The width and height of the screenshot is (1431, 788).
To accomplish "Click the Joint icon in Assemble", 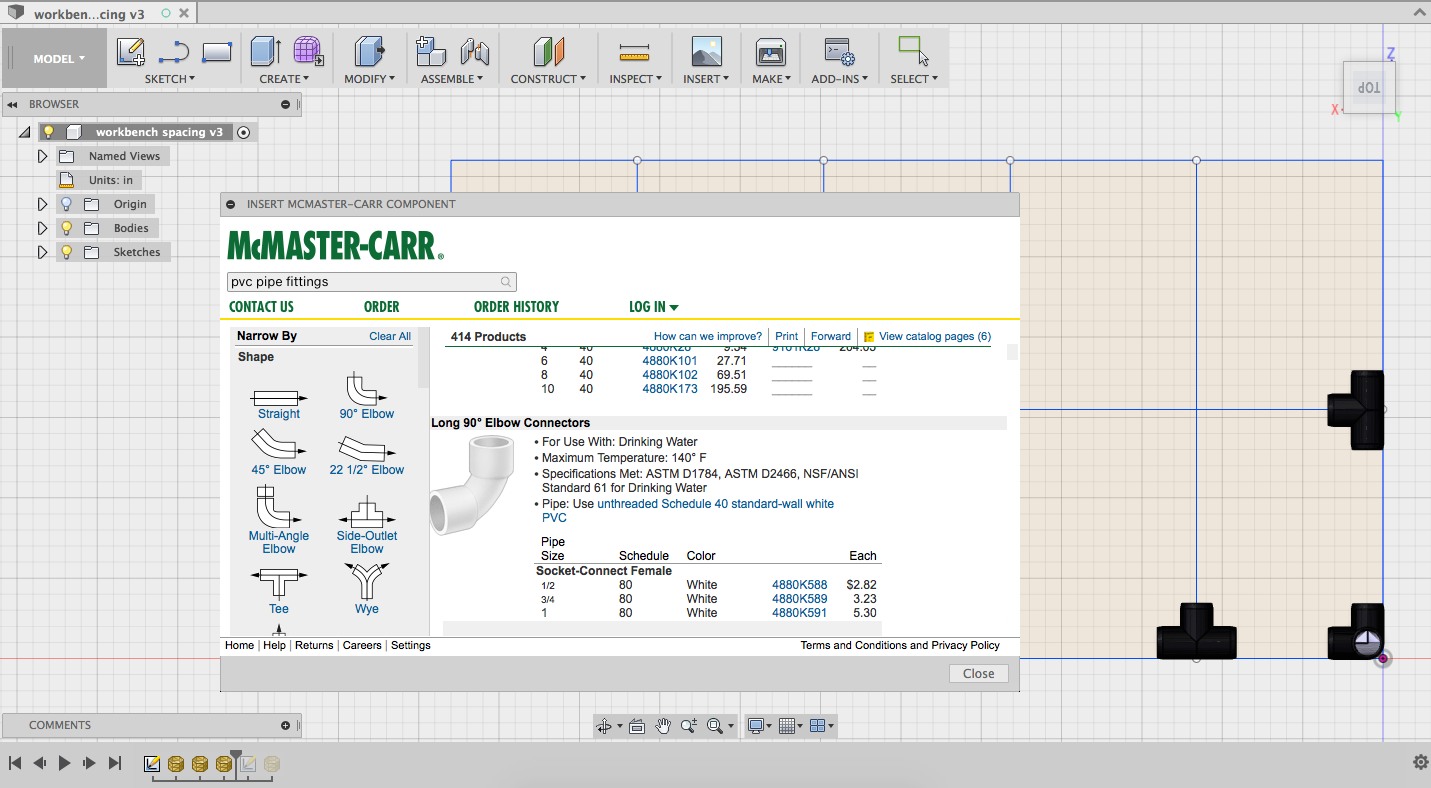I will 474,52.
